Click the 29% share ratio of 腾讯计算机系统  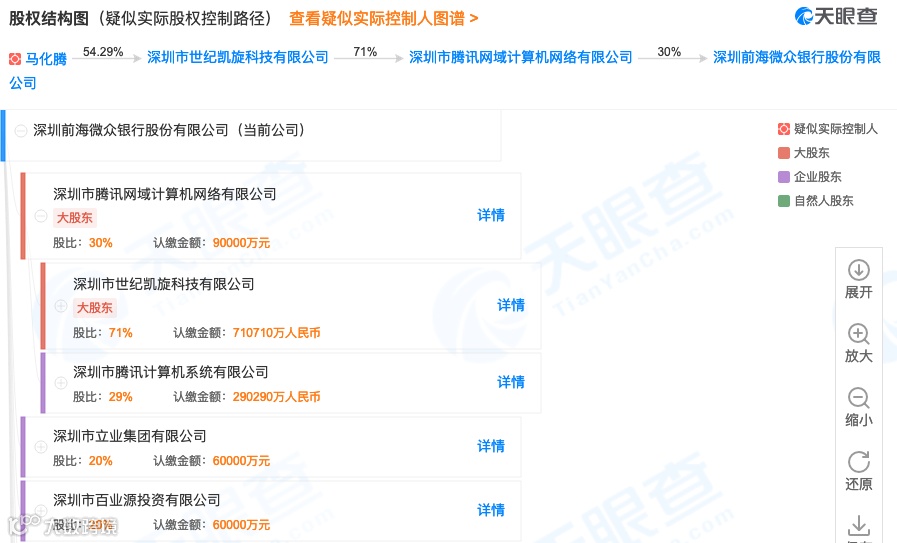(x=121, y=397)
